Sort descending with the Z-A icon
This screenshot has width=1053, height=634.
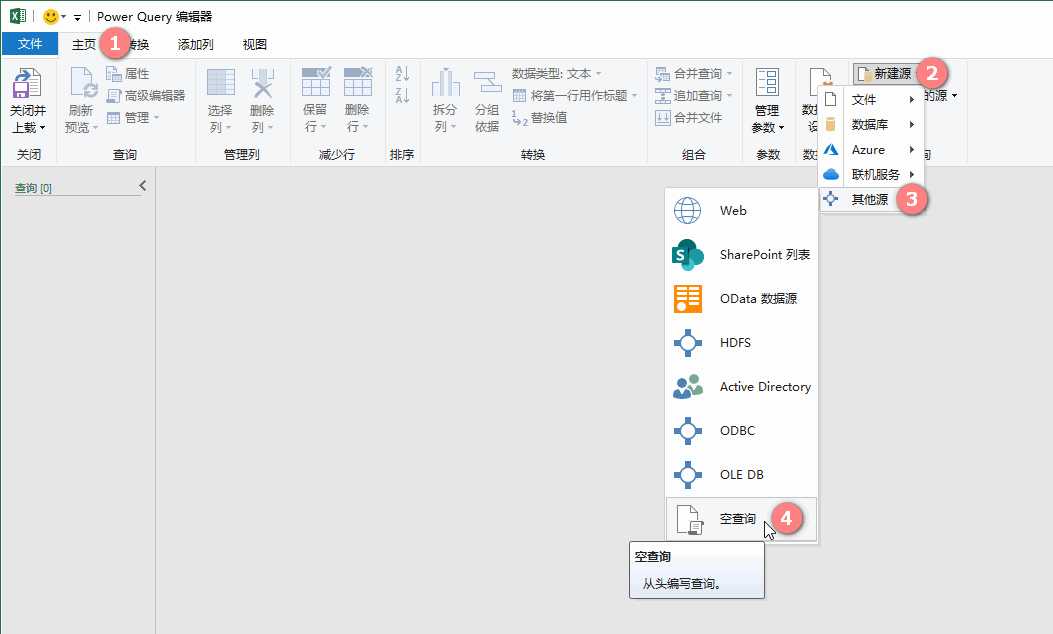point(402,95)
